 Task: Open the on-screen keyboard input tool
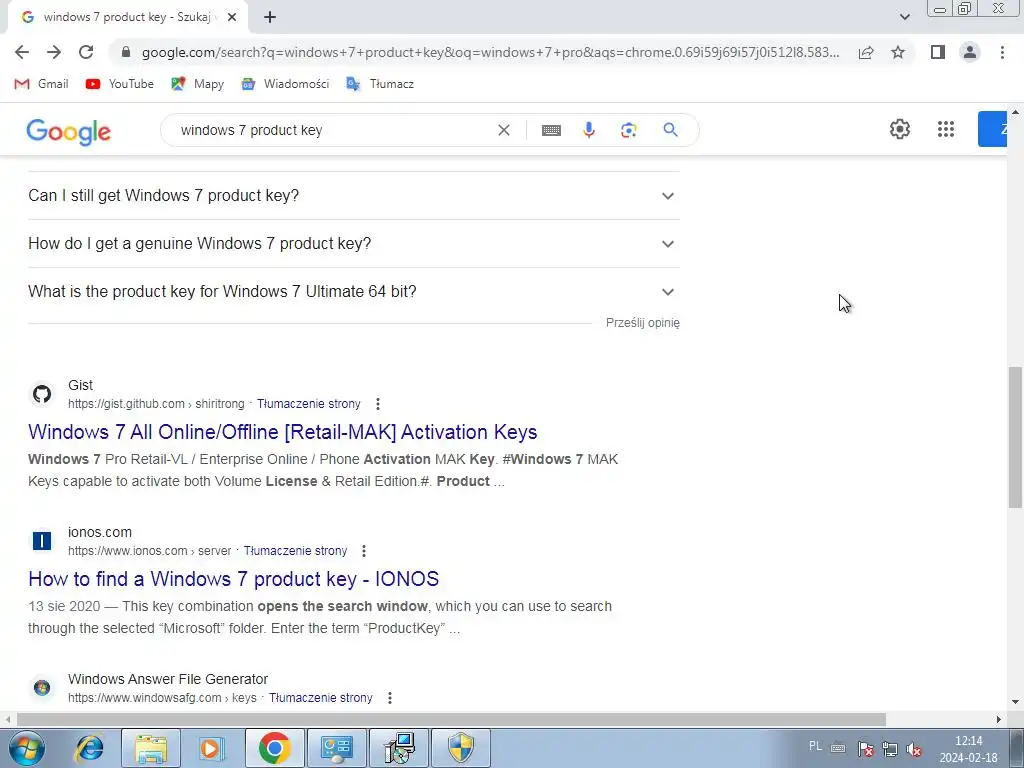click(551, 130)
